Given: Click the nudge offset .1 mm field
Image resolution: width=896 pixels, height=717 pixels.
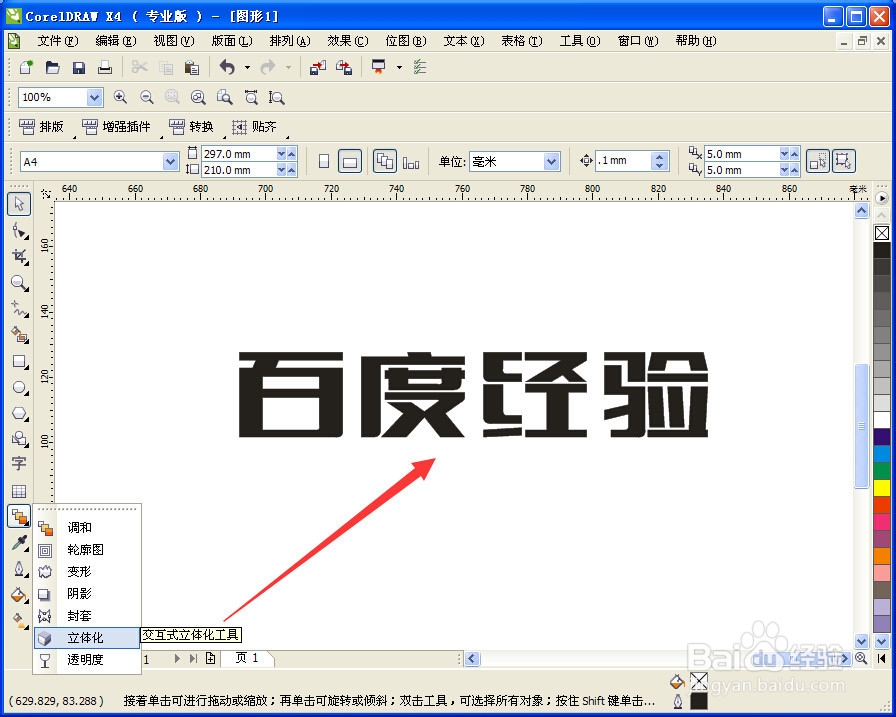Looking at the screenshot, I should point(623,161).
